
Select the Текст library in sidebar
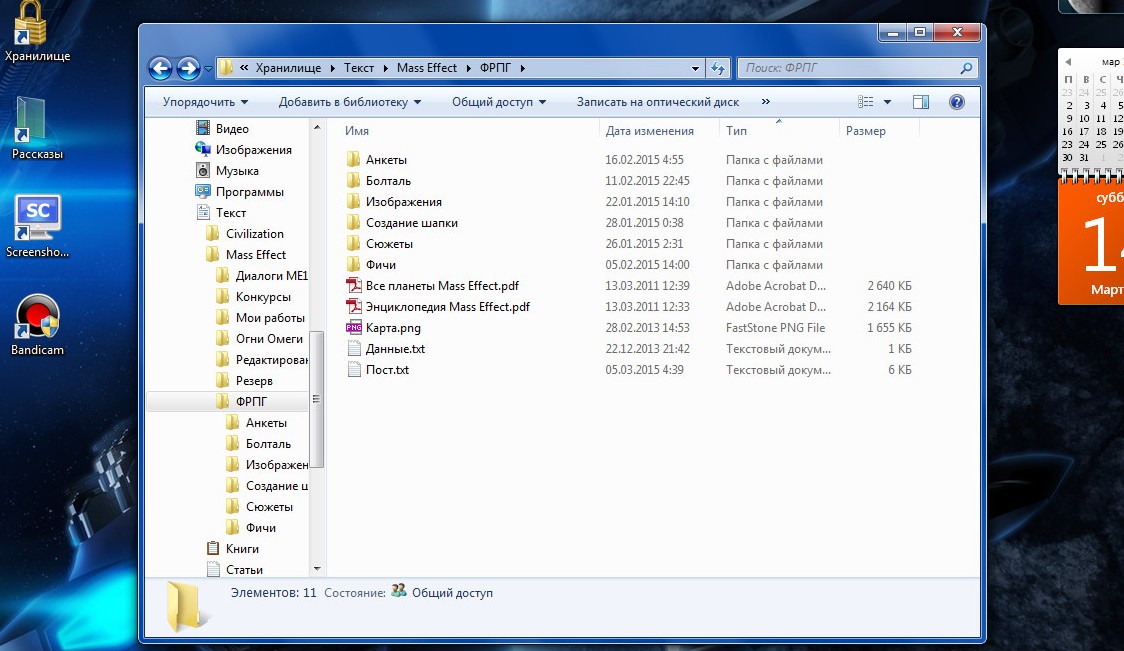coord(231,213)
